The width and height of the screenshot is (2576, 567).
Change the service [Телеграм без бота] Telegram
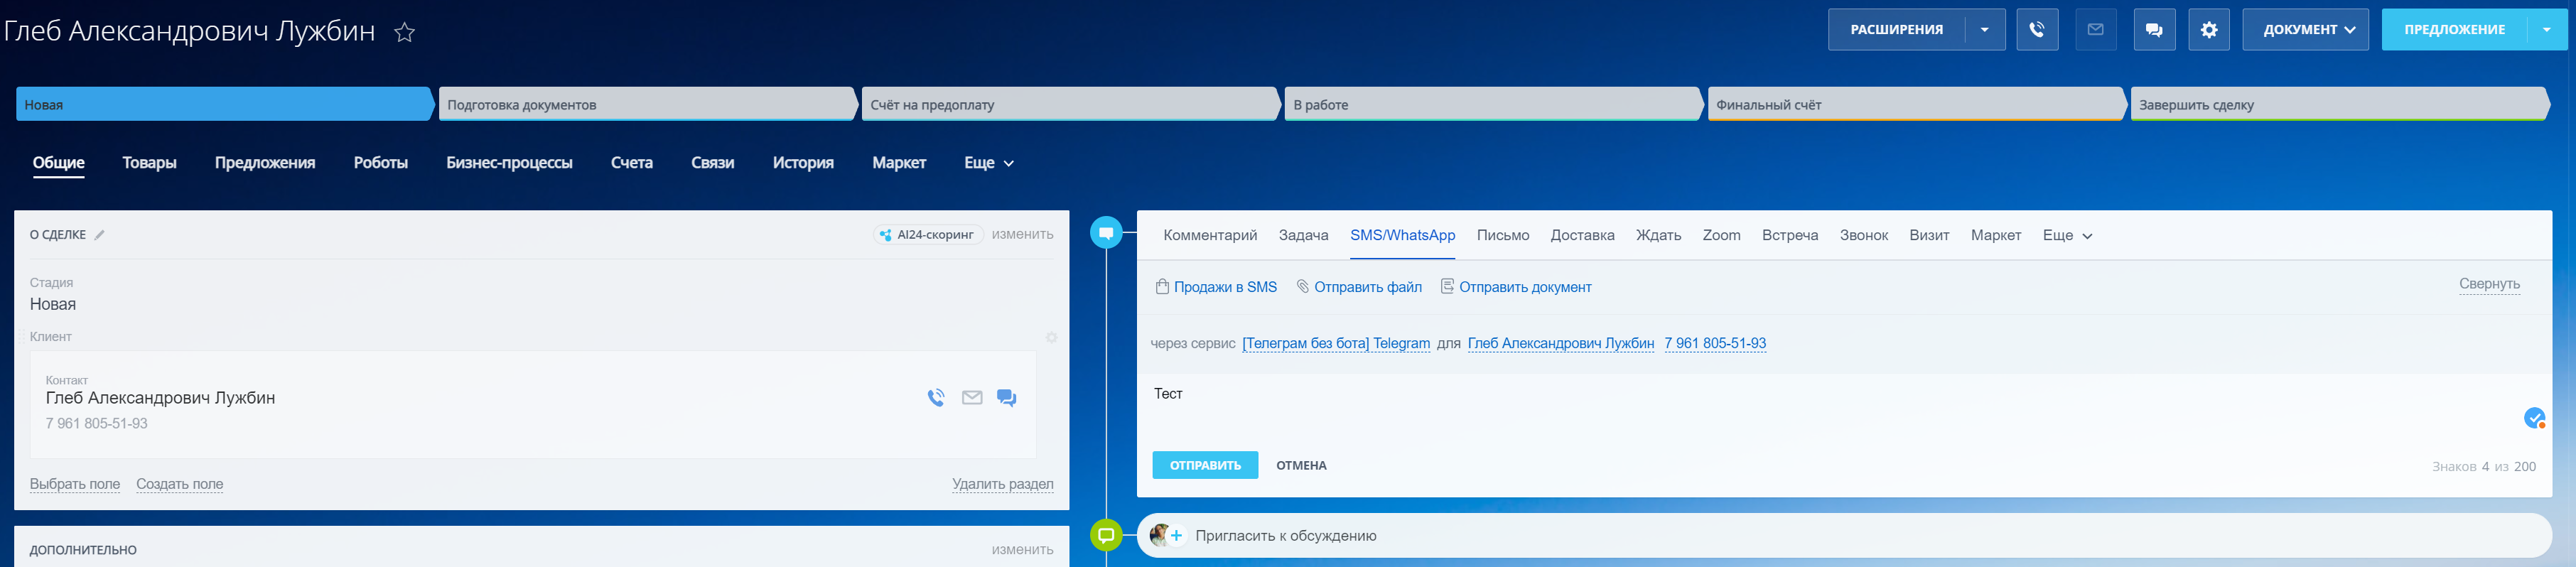click(x=1336, y=344)
